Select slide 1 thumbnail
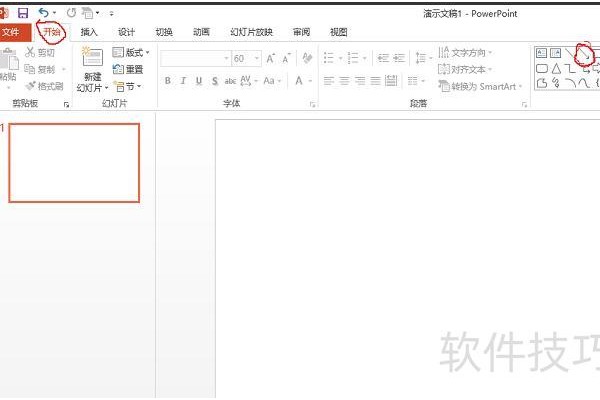The height and width of the screenshot is (400, 600). [74, 163]
